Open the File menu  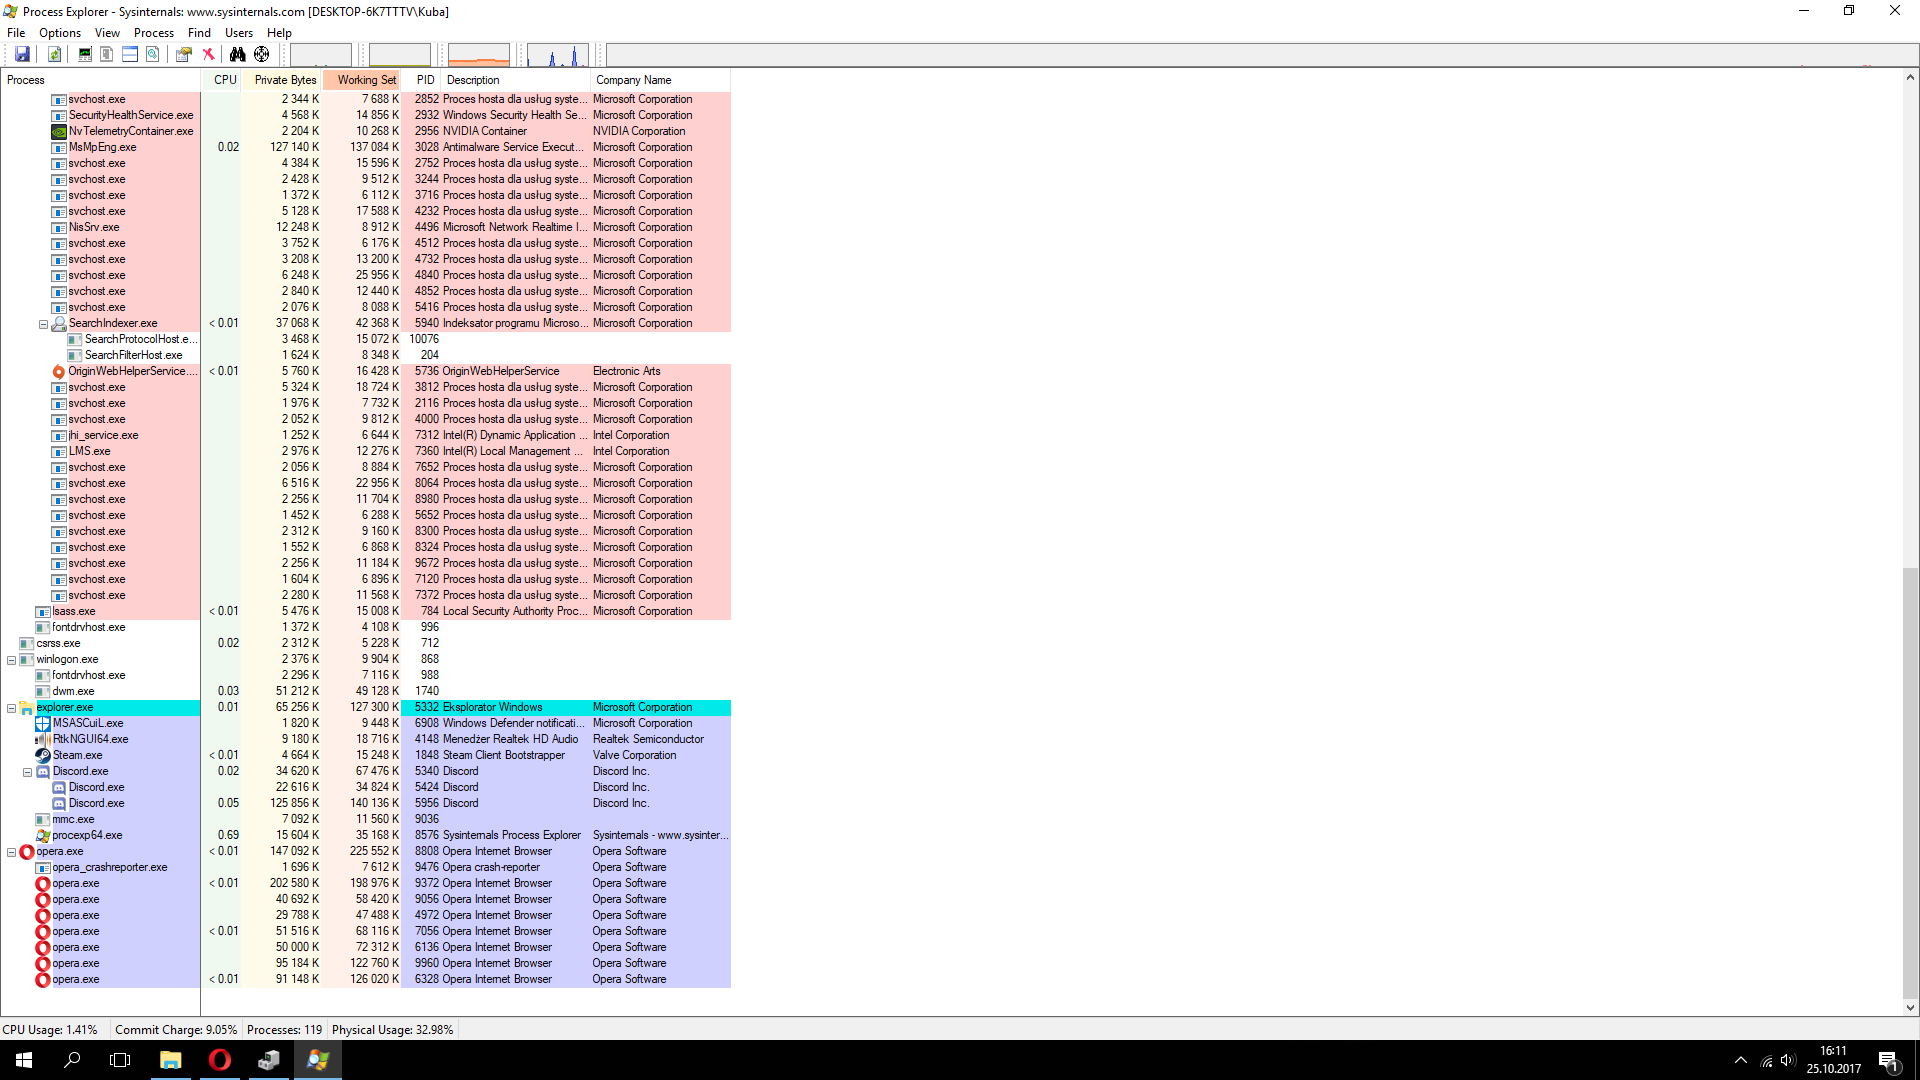(16, 33)
